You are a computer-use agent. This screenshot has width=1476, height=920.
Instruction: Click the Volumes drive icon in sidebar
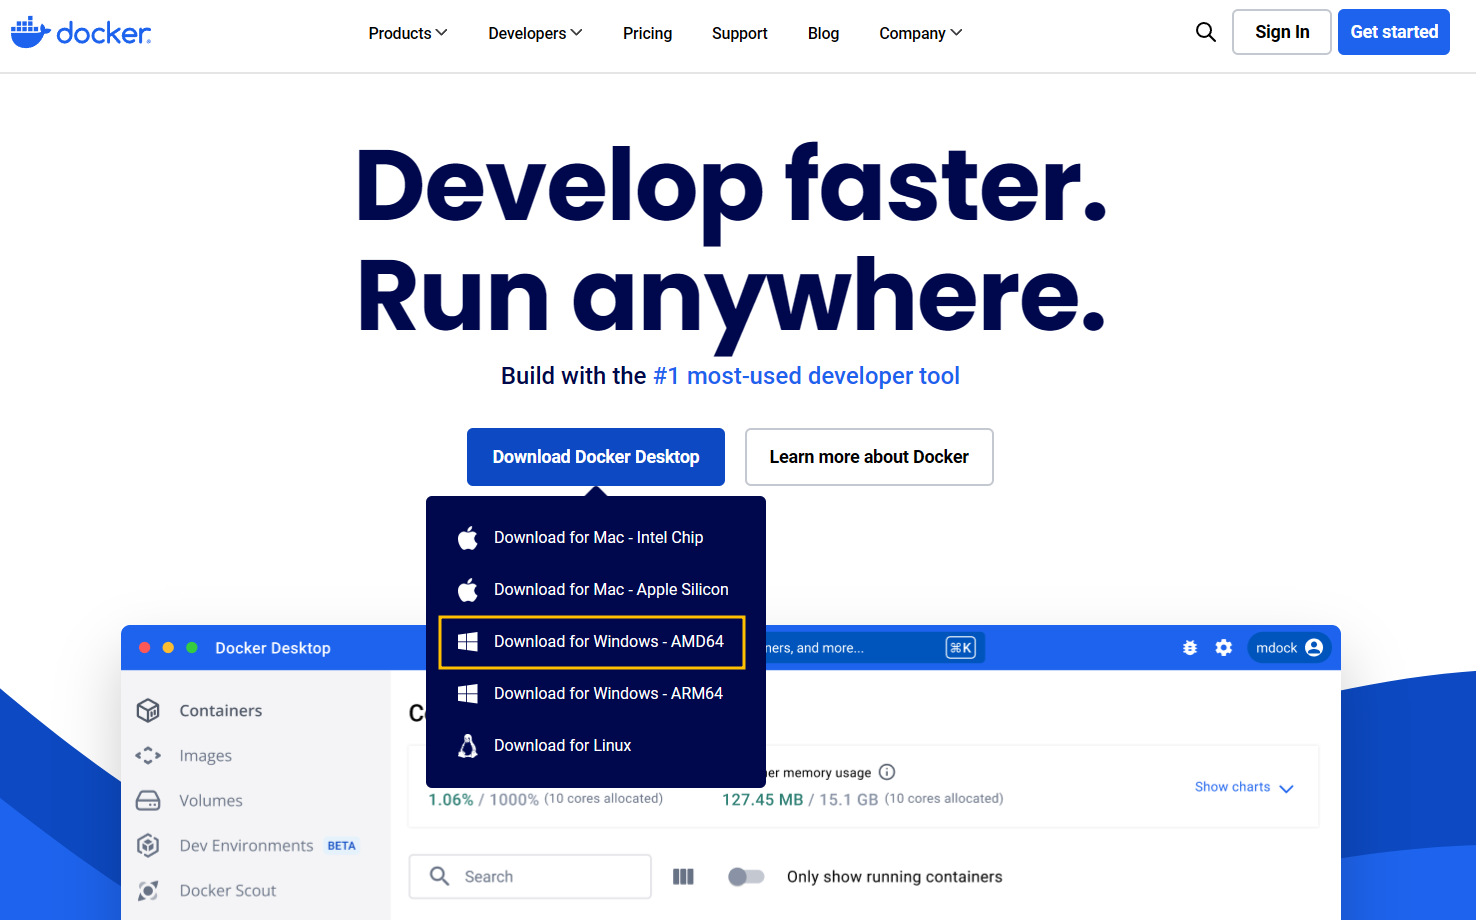click(148, 800)
